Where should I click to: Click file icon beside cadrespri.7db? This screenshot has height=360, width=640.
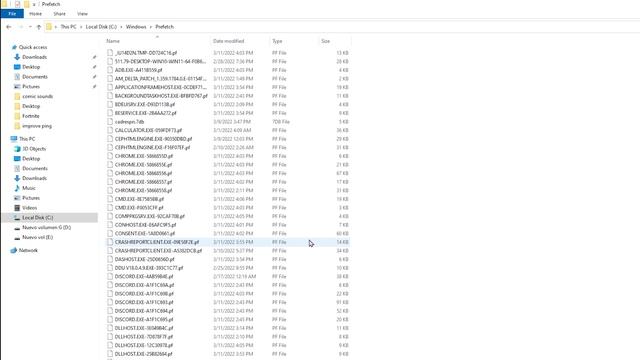click(x=110, y=122)
